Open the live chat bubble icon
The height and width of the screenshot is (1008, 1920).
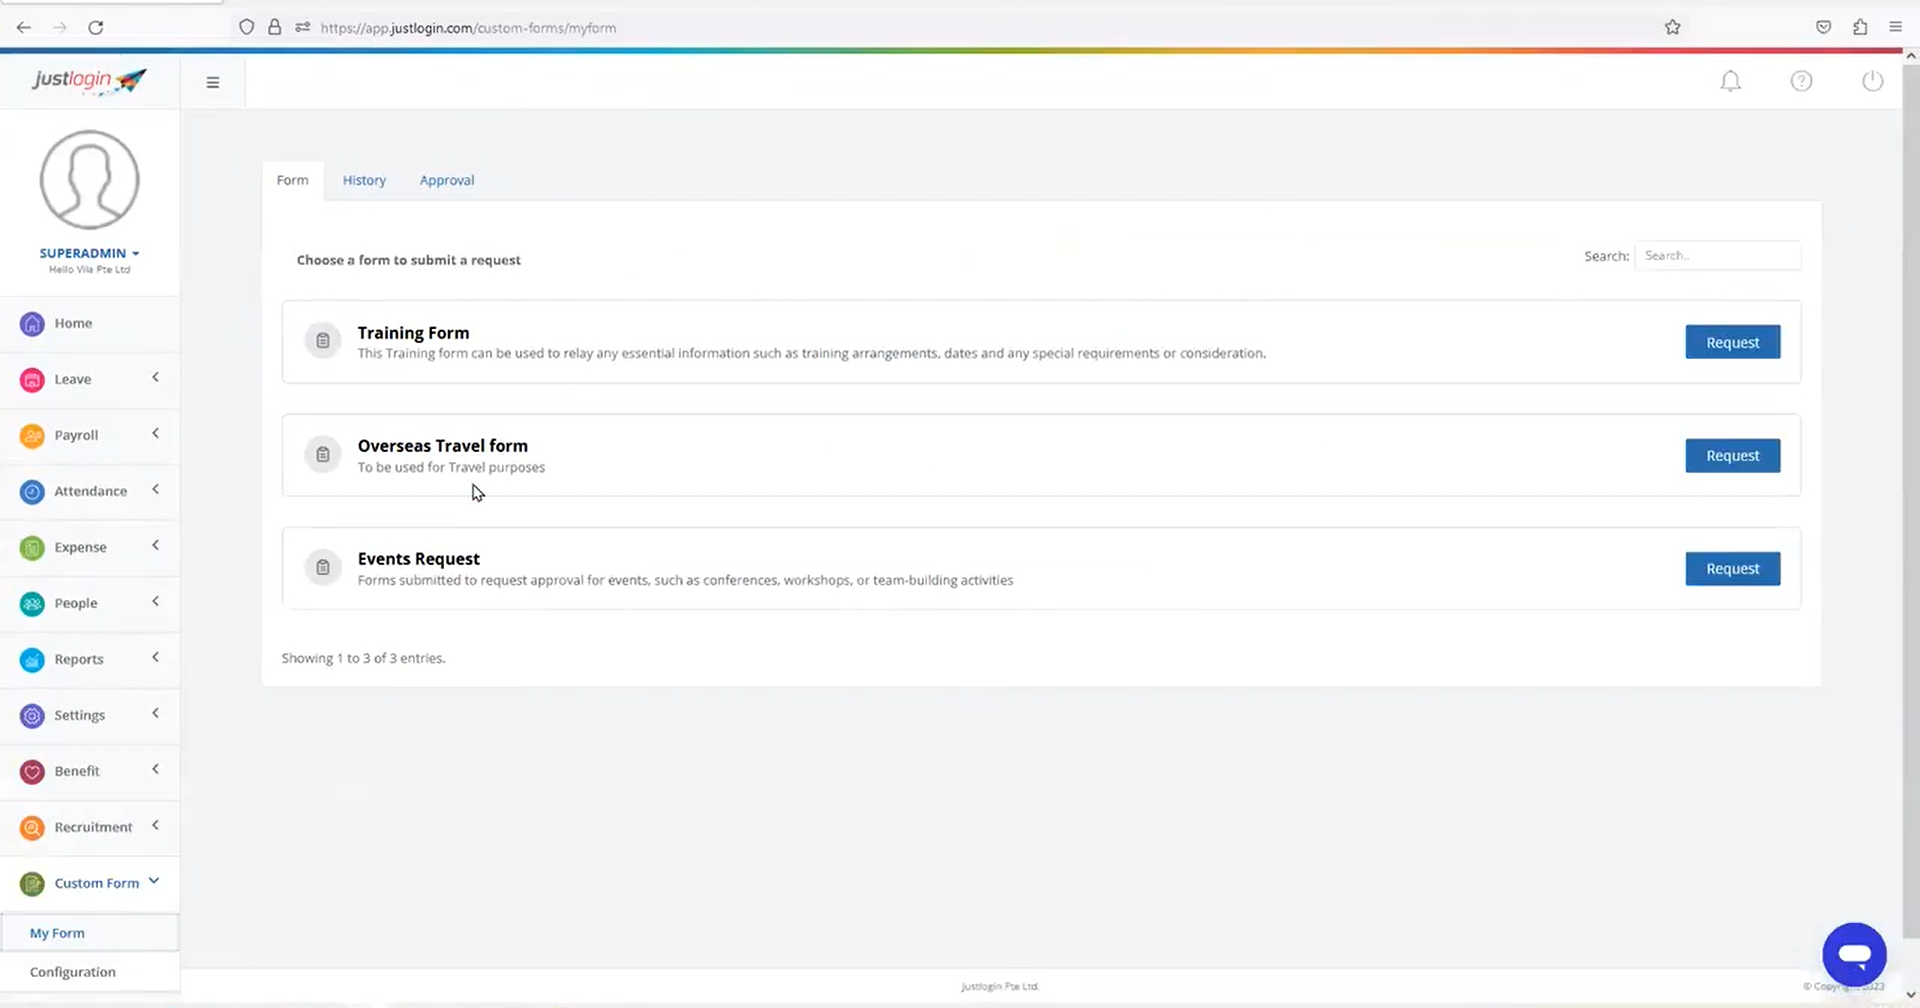point(1853,954)
